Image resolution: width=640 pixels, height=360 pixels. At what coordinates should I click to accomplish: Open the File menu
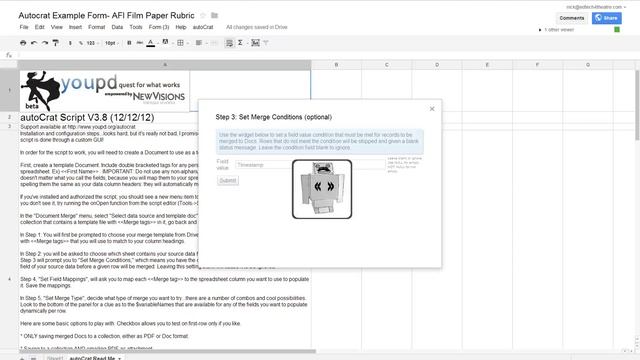pos(24,27)
